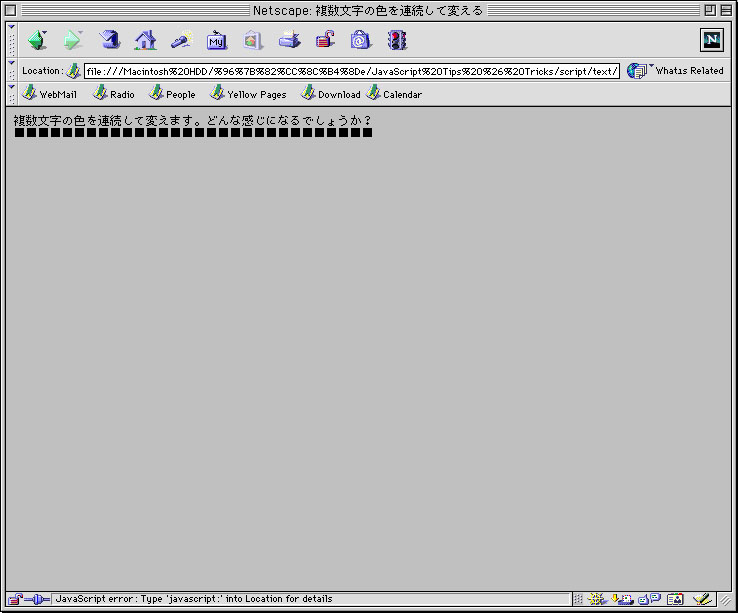Open the Address Book component icon
Viewport: 738px width, 613px height.
click(675, 599)
